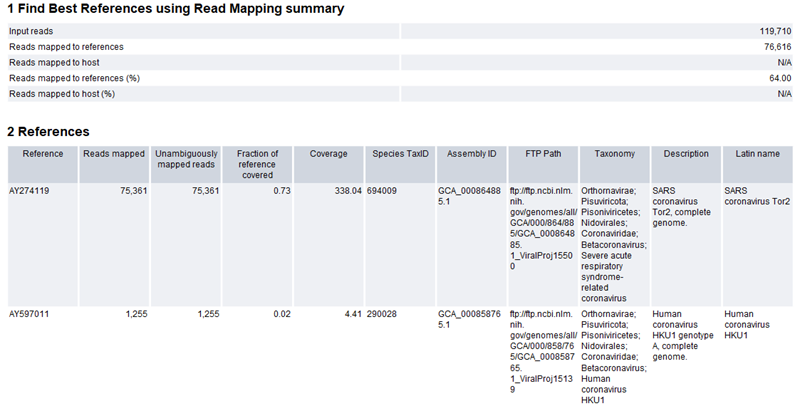Open FTP path for ViralProj15500
Viewport: 800px width, 406px height.
point(543,229)
